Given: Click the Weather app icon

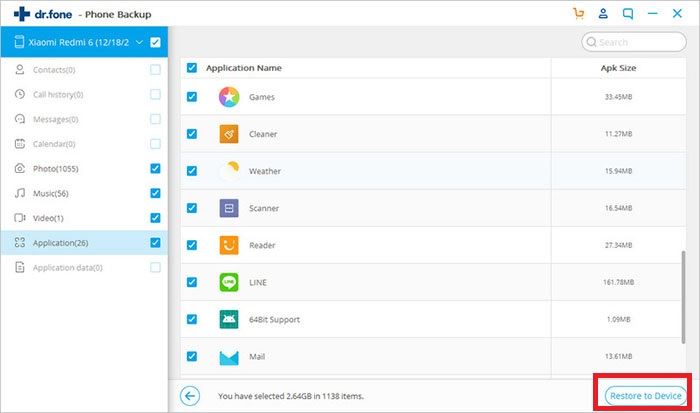Looking at the screenshot, I should click(x=229, y=171).
